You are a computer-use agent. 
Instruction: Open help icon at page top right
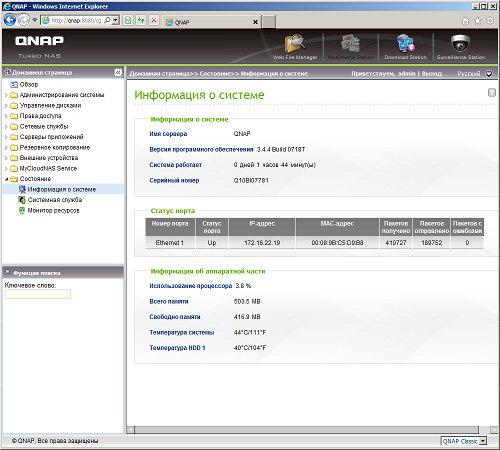(492, 92)
